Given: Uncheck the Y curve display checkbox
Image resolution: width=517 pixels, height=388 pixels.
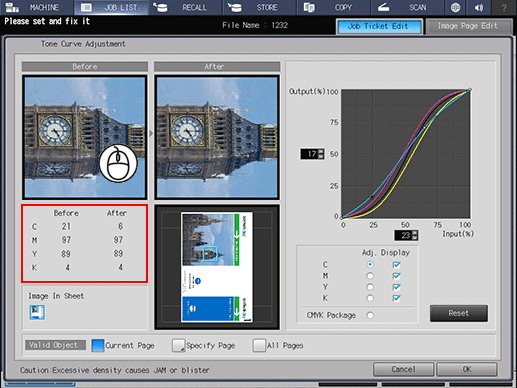Looking at the screenshot, I should (x=396, y=287).
